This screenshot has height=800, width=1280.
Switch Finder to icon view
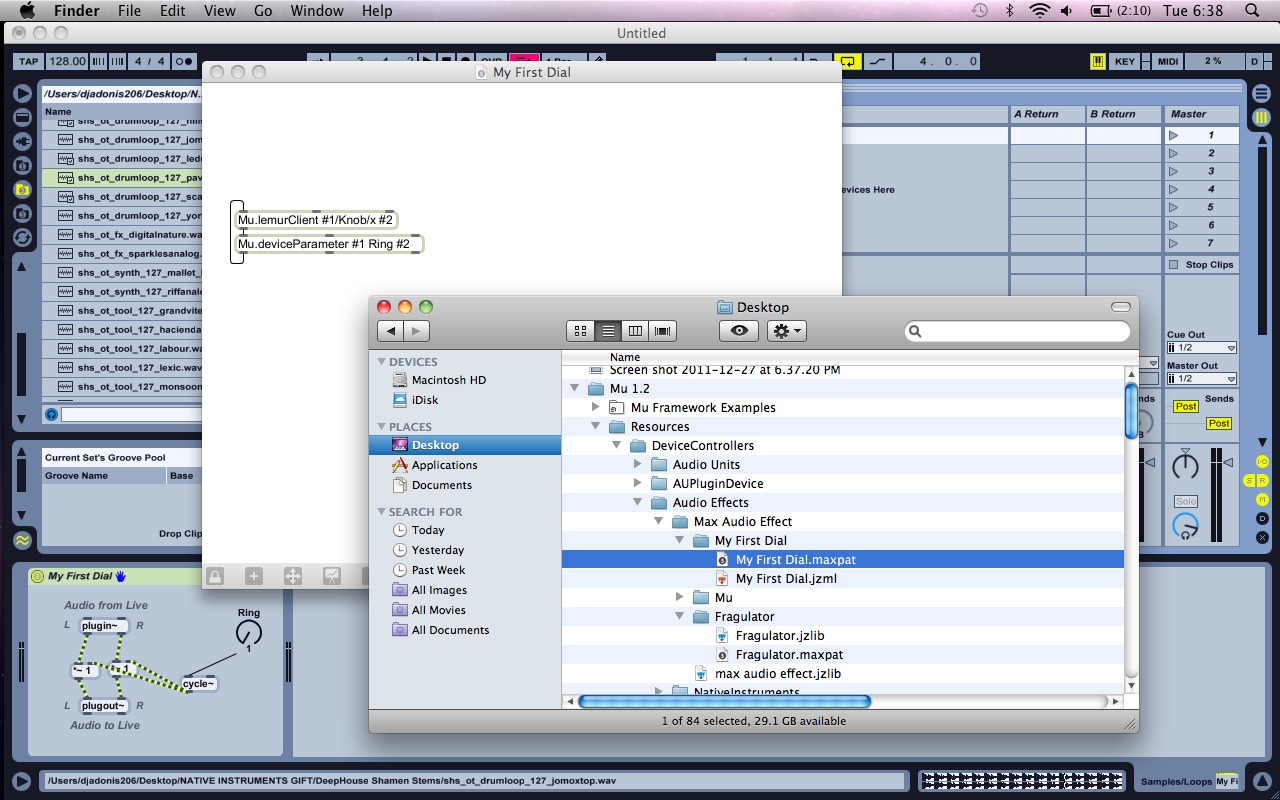[x=580, y=331]
